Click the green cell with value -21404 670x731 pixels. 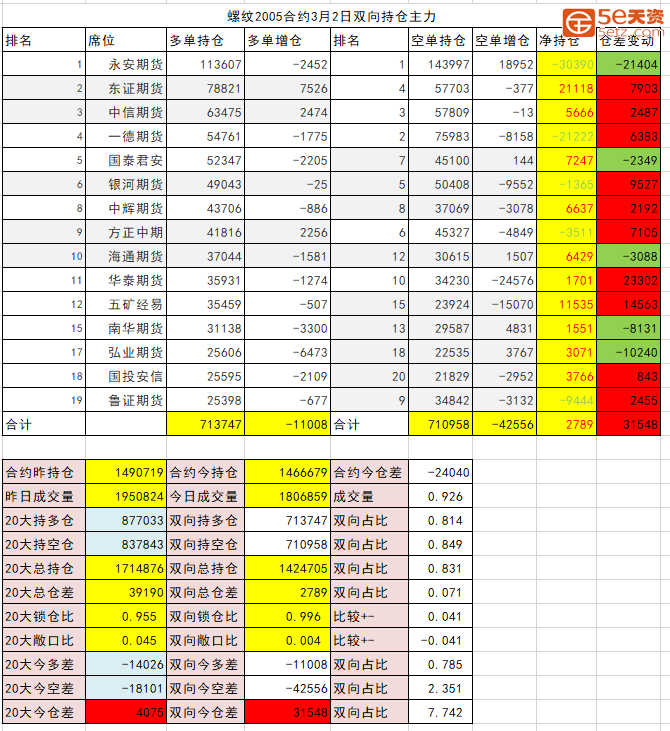tap(629, 65)
